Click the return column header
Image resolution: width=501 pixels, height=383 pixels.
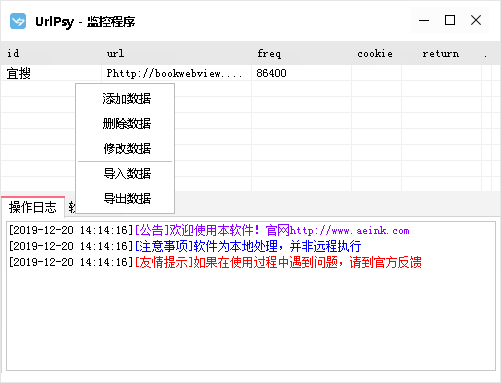point(442,53)
